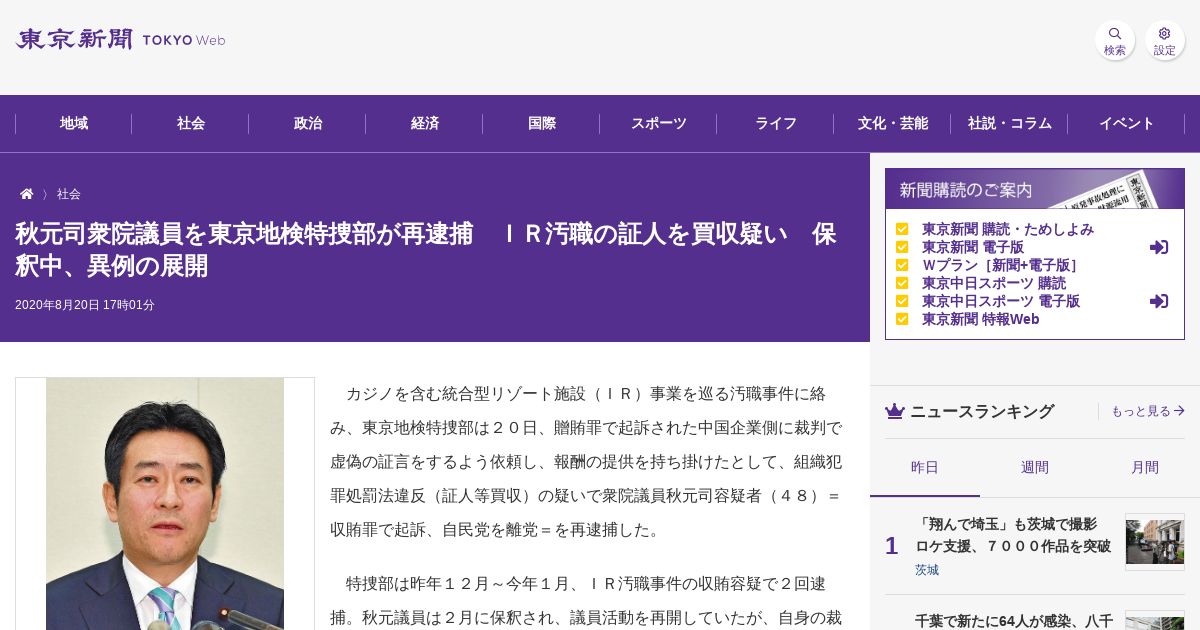Click the sign-in arrow beside 東京中日スポーツ 電子版

1159,301
